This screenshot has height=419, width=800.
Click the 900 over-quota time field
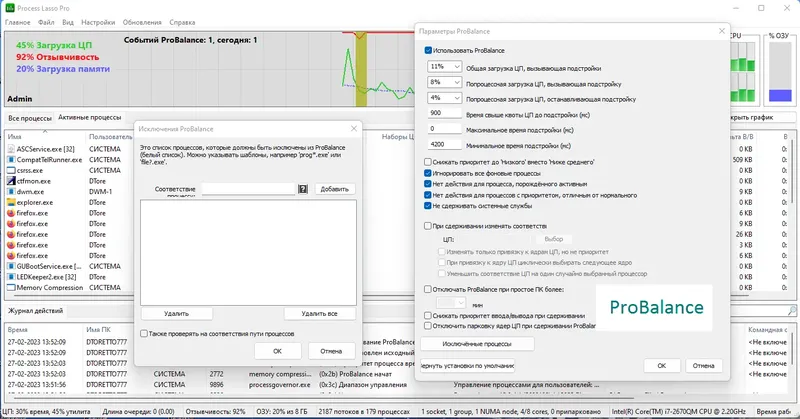[444, 113]
